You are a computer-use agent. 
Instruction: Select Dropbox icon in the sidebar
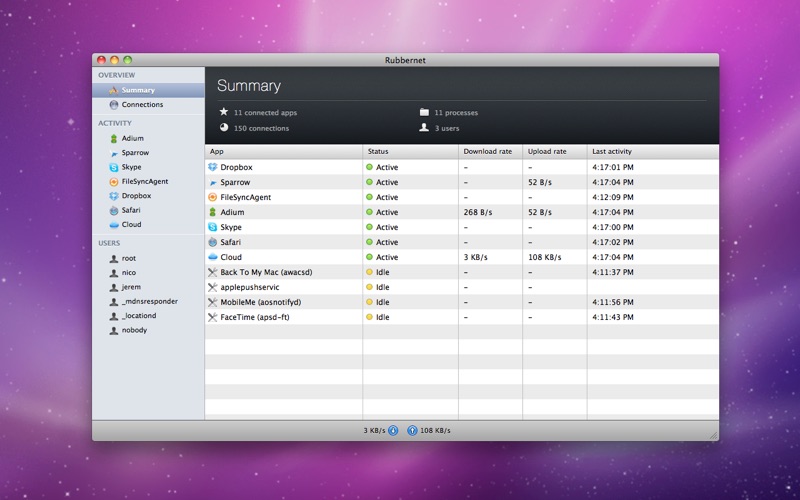(114, 196)
